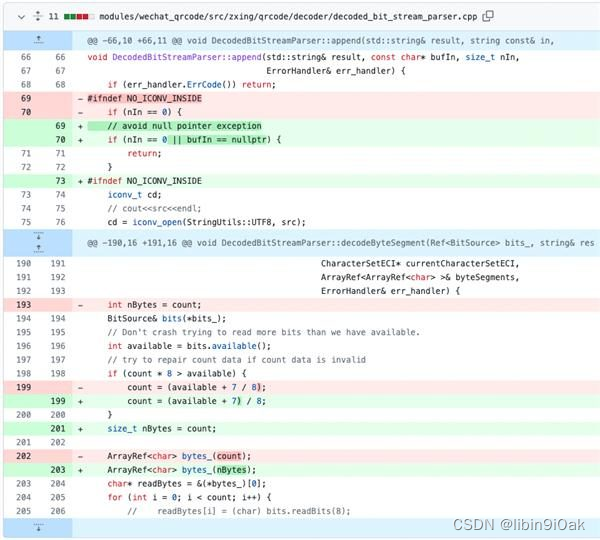Click the removed '#ifndef NO_ICONV_INSIDE' line
The image size is (600, 540).
pos(144,98)
